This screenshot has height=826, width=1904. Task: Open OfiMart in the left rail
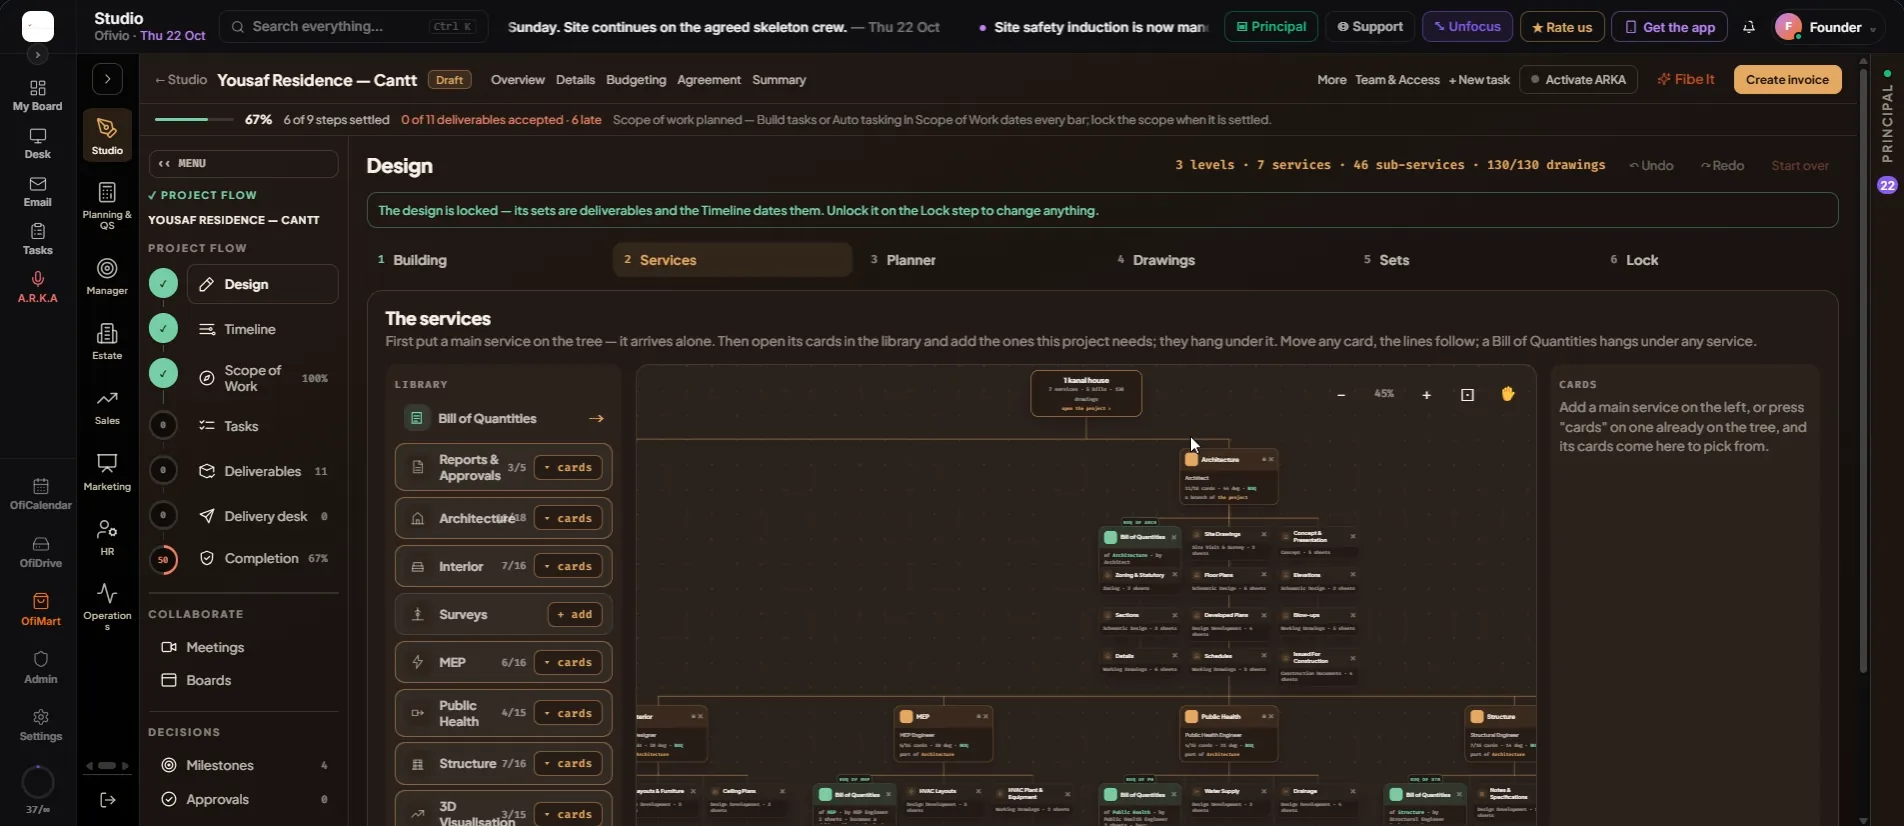coord(41,609)
